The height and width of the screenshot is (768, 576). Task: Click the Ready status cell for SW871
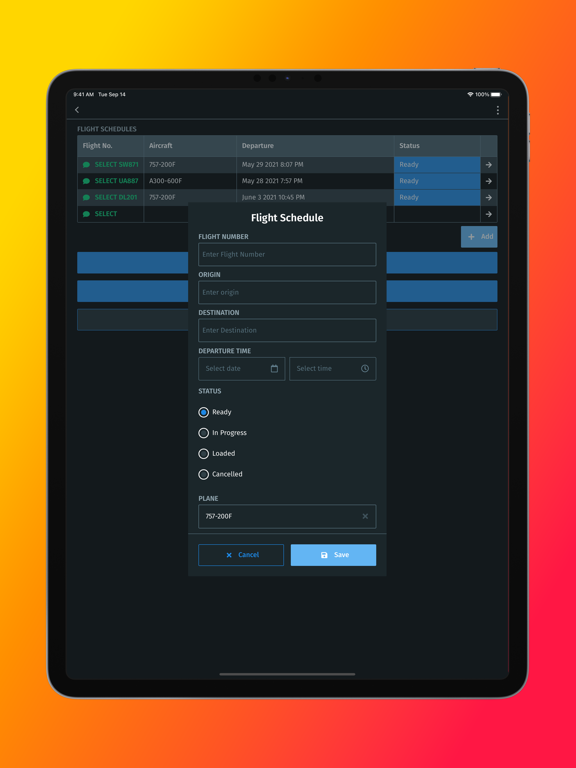[437, 165]
